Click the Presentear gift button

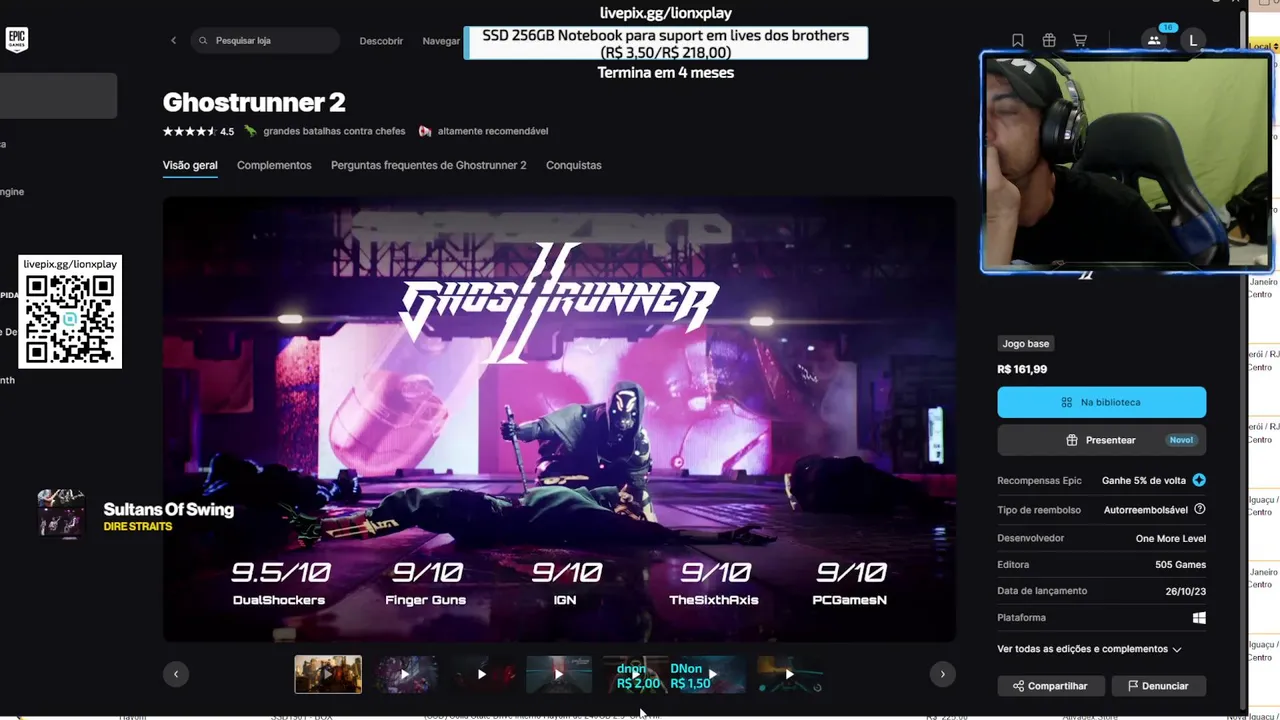click(1101, 440)
